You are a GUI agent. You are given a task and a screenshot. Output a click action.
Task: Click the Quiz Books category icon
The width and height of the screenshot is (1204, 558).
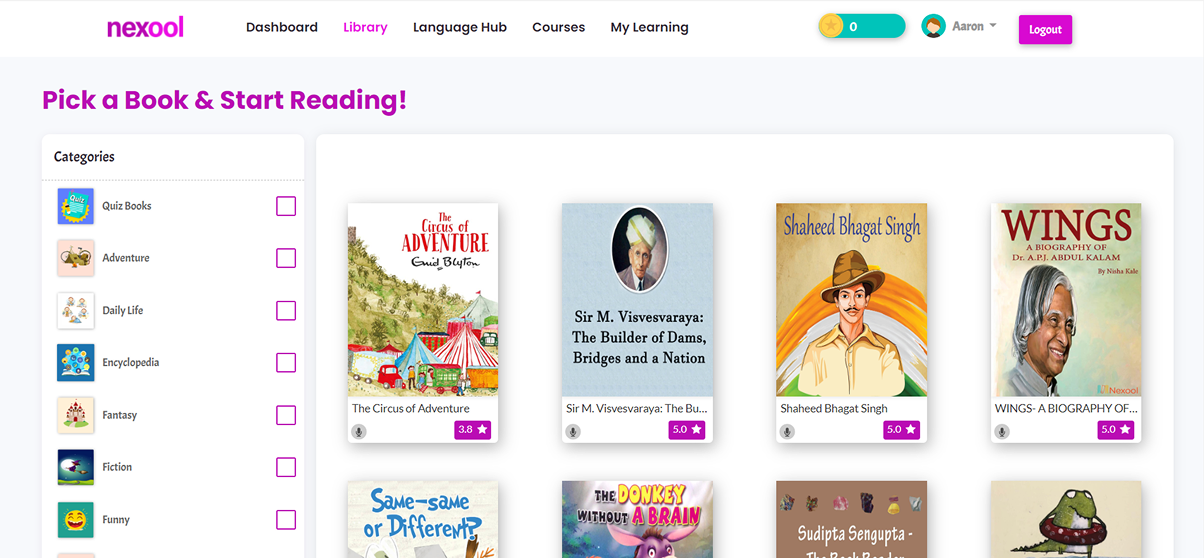pos(76,206)
